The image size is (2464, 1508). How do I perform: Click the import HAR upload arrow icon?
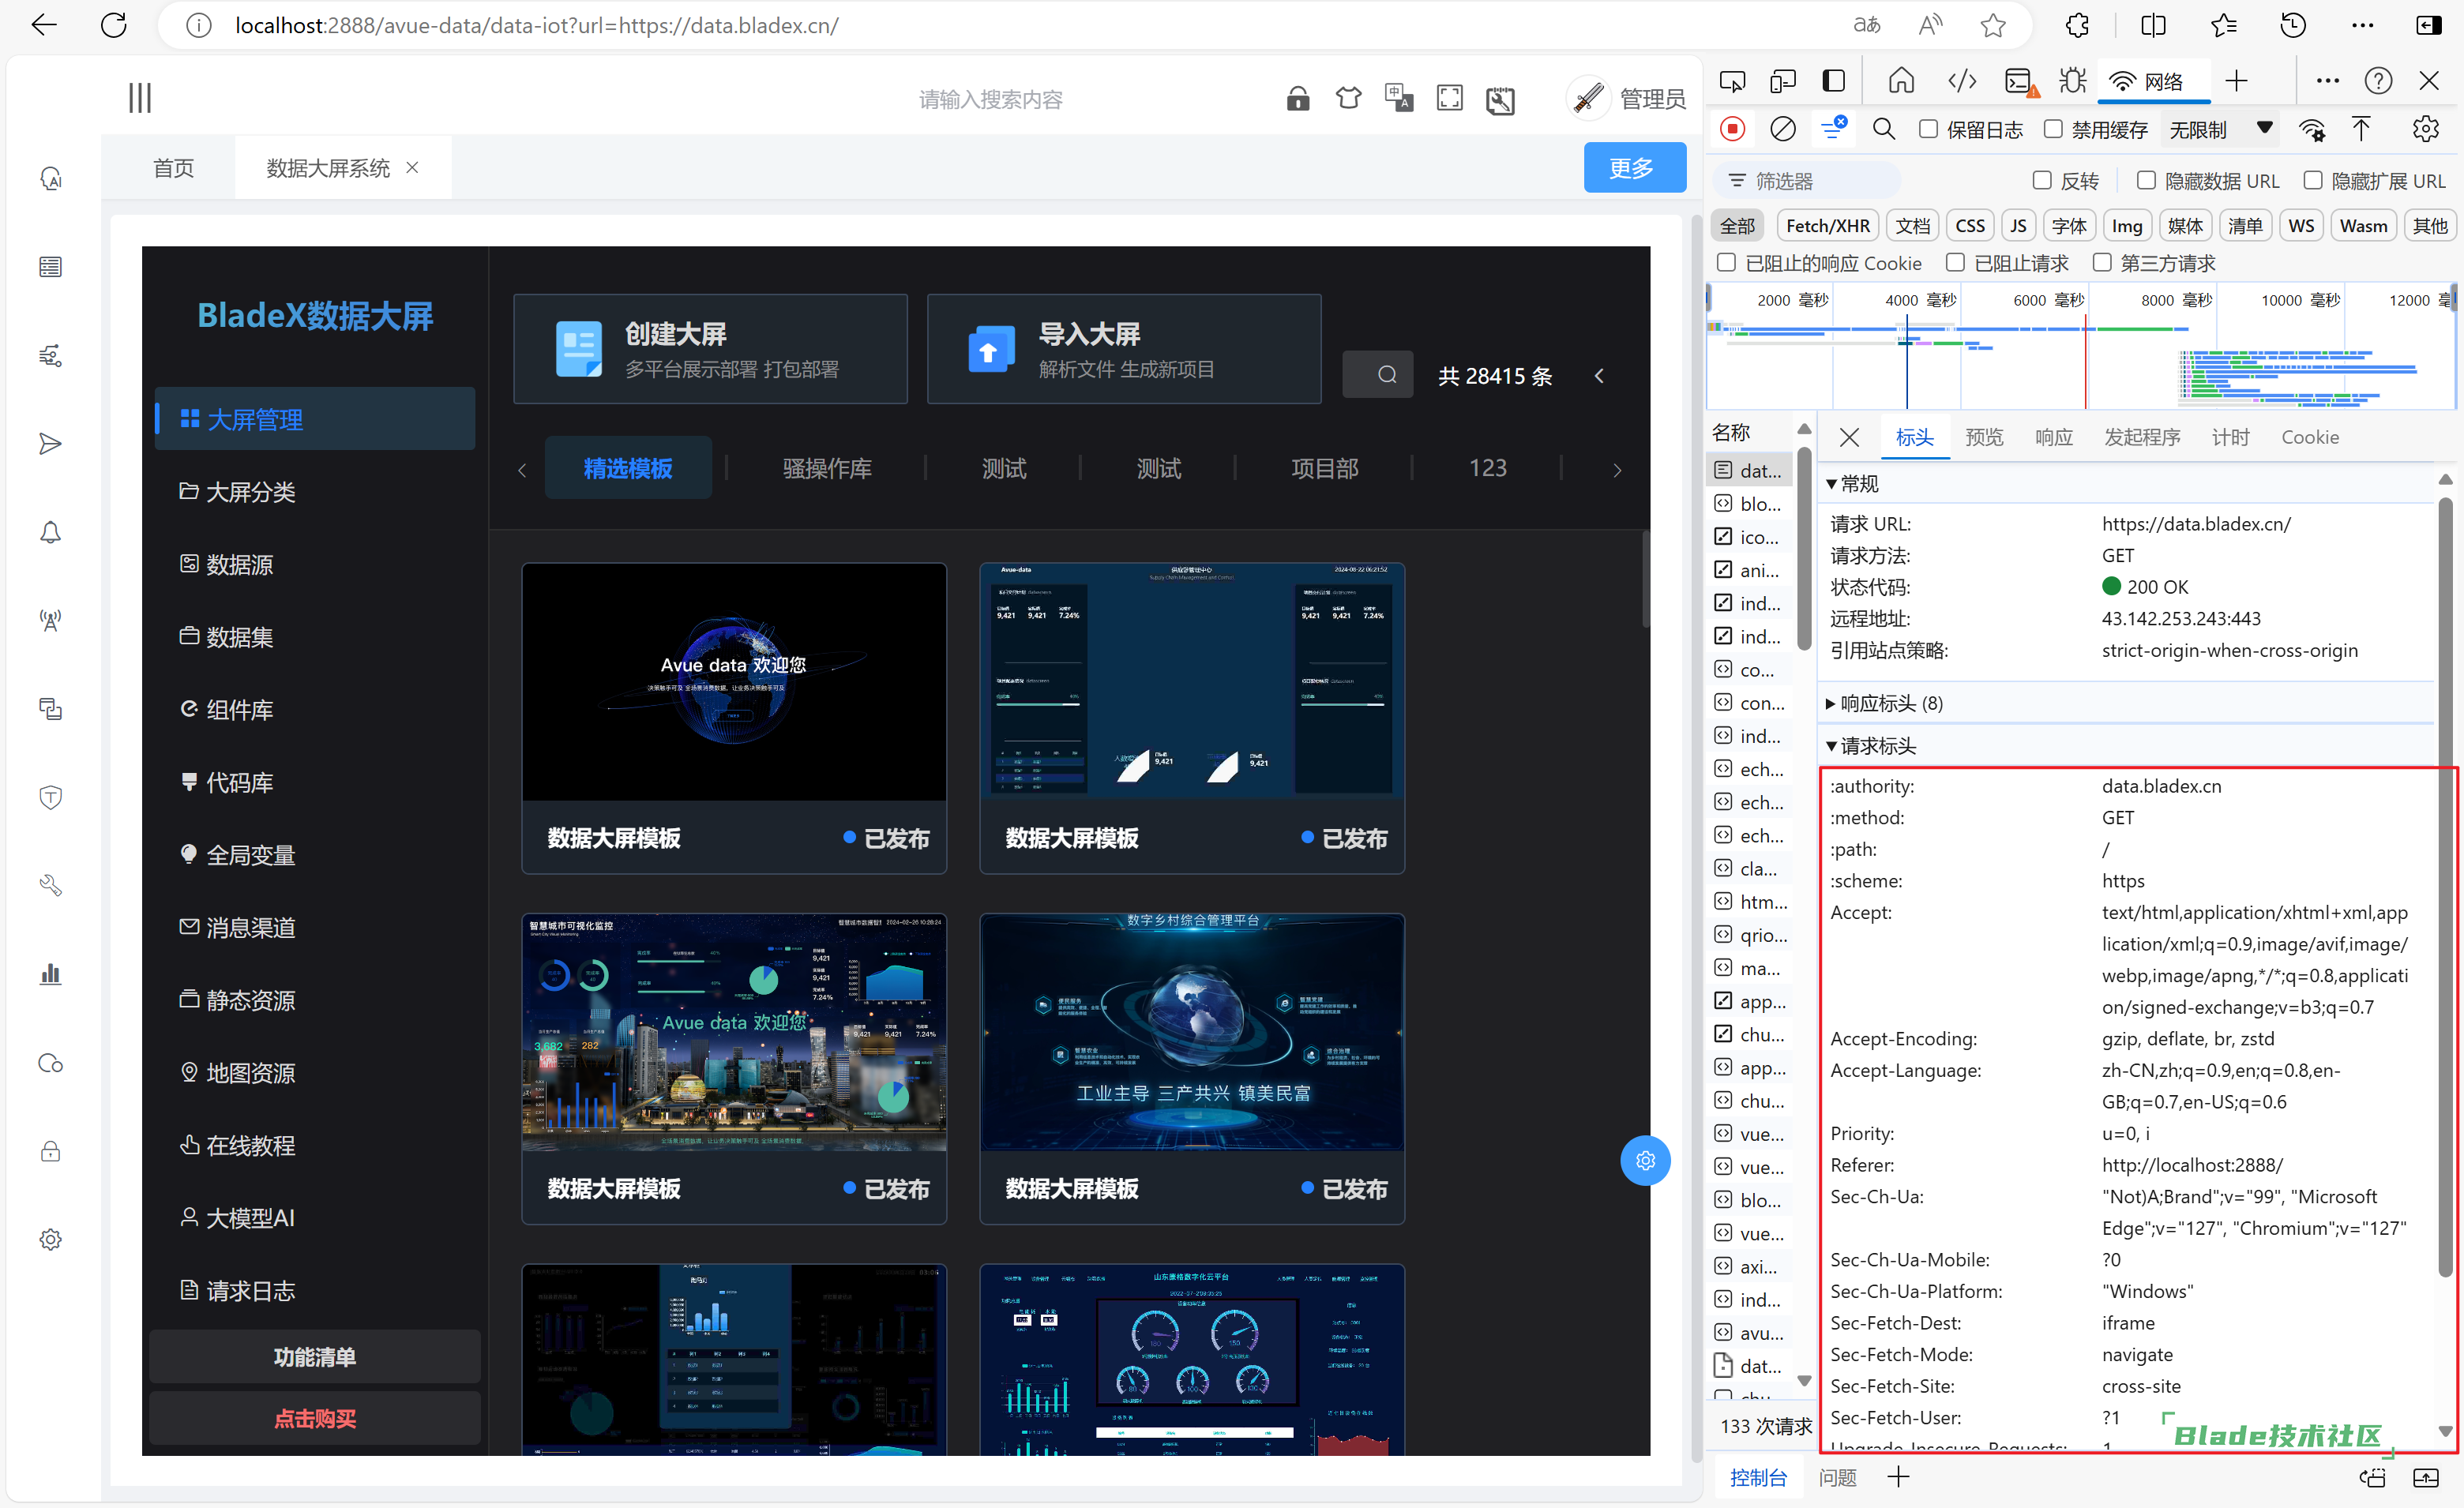[2361, 129]
